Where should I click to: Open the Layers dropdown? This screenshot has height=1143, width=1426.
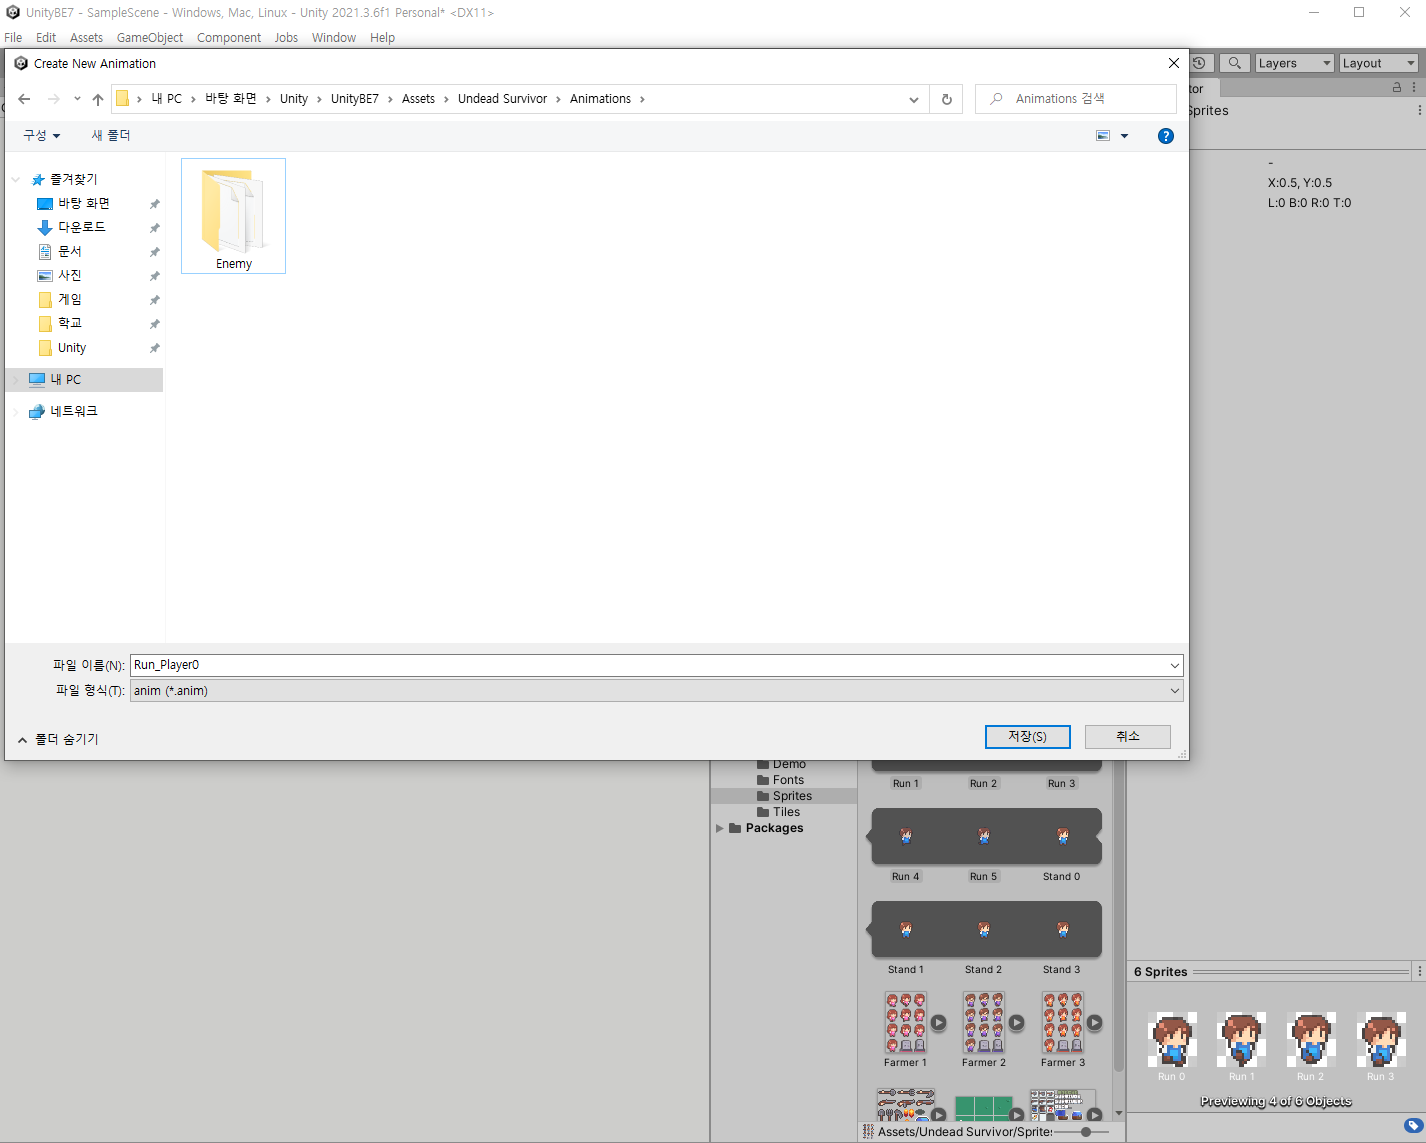[1294, 63]
